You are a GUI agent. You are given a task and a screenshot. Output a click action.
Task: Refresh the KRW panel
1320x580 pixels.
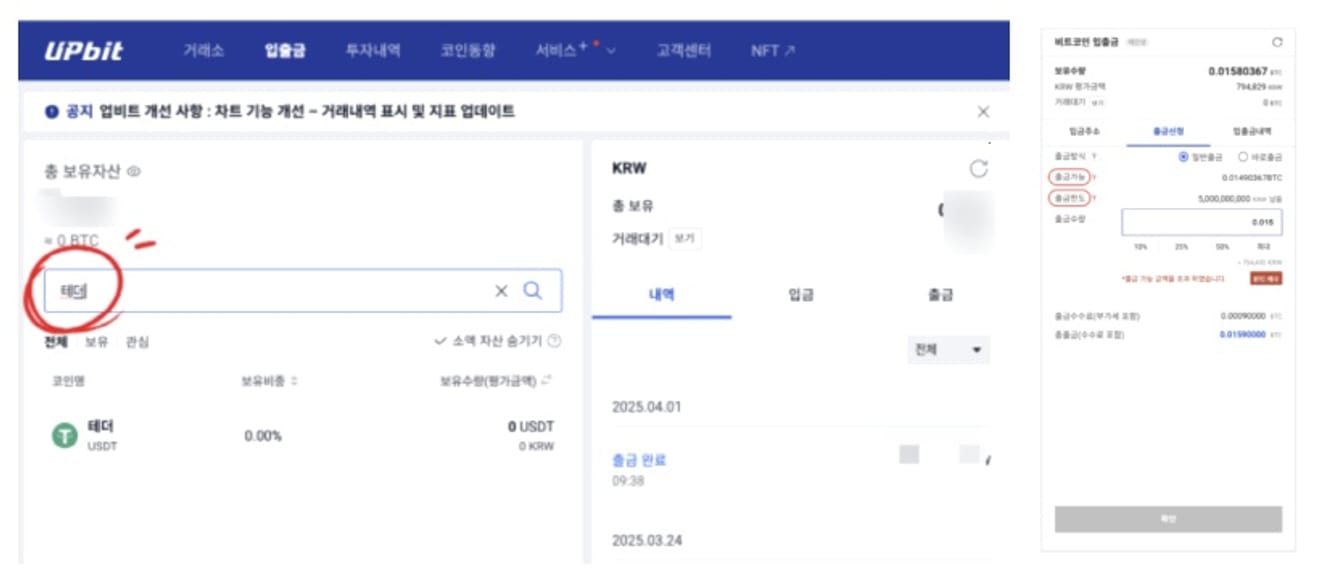(x=979, y=169)
